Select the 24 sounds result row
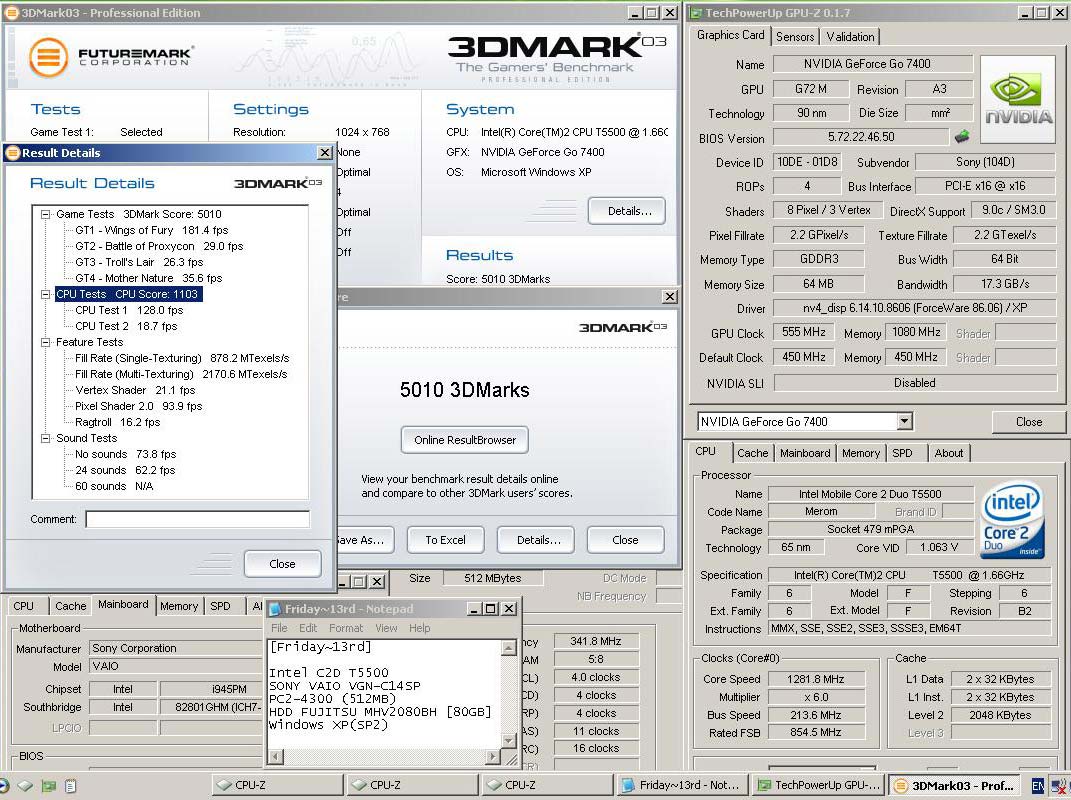Screen dimensions: 1071x800 (125, 470)
